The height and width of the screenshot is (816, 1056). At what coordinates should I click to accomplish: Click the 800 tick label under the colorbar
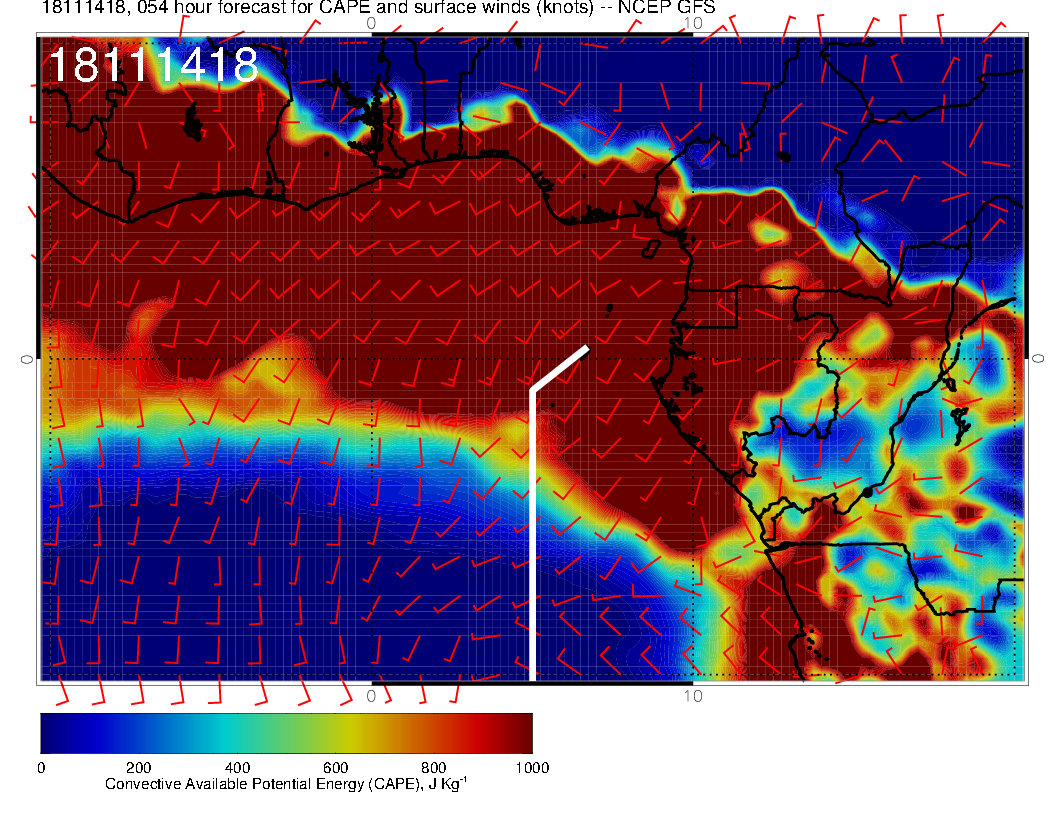coord(433,768)
